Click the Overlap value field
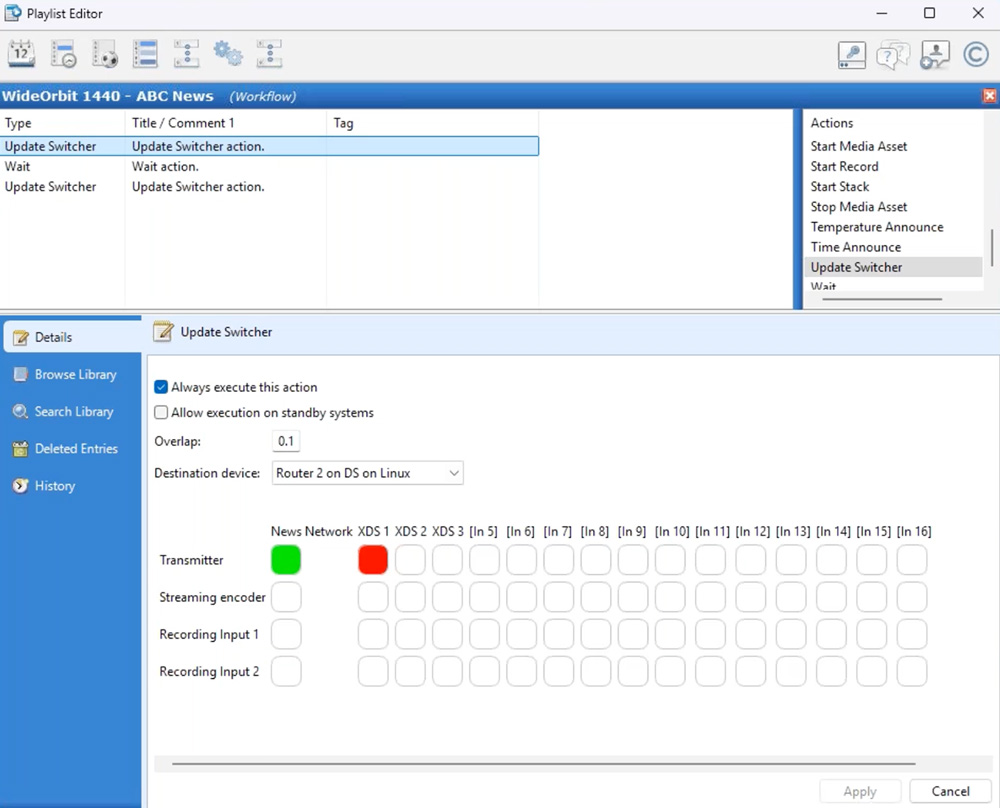1000x808 pixels. (286, 441)
